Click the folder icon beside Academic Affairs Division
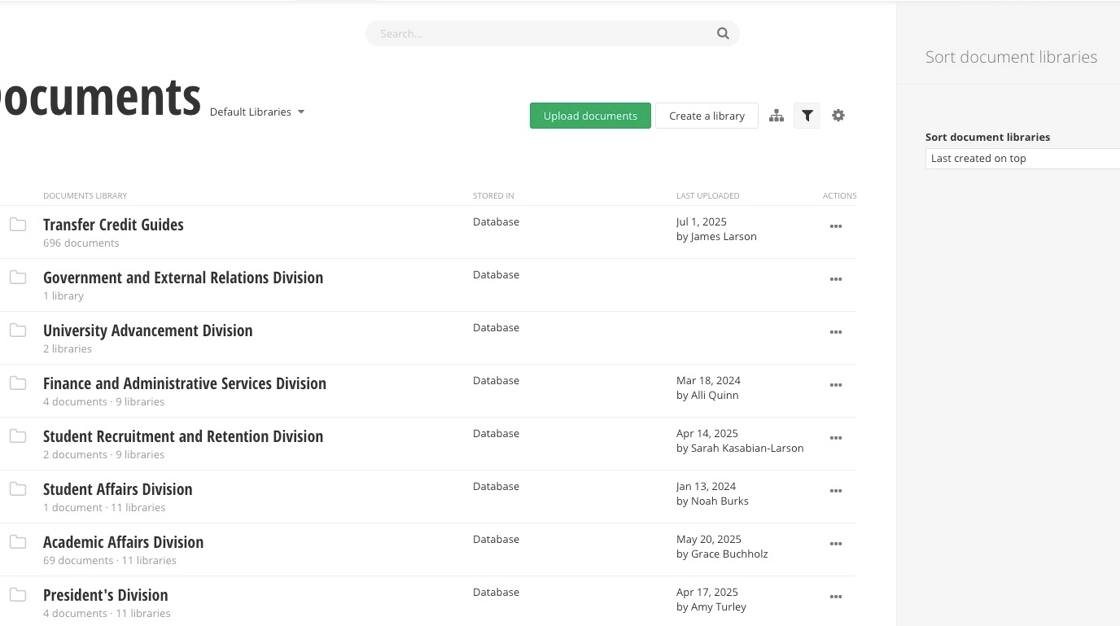 [18, 542]
